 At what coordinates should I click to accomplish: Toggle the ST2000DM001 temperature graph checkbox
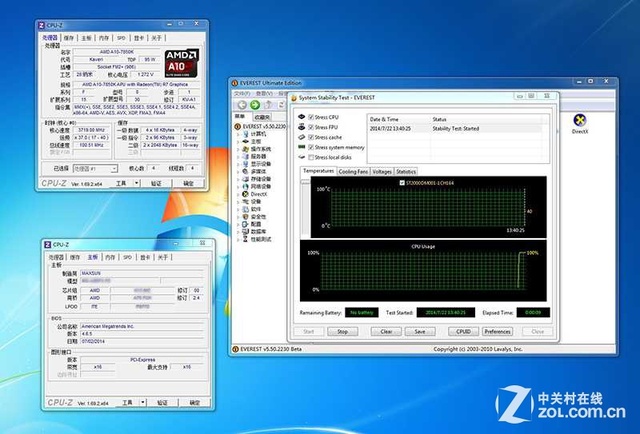coord(402,183)
